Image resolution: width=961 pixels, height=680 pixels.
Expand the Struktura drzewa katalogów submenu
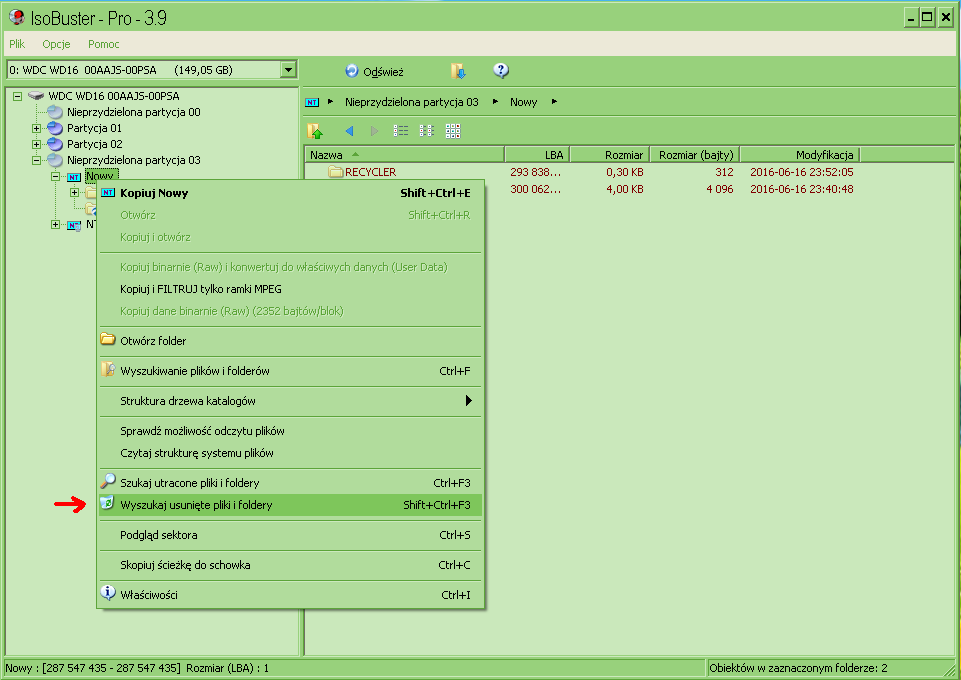[291, 401]
